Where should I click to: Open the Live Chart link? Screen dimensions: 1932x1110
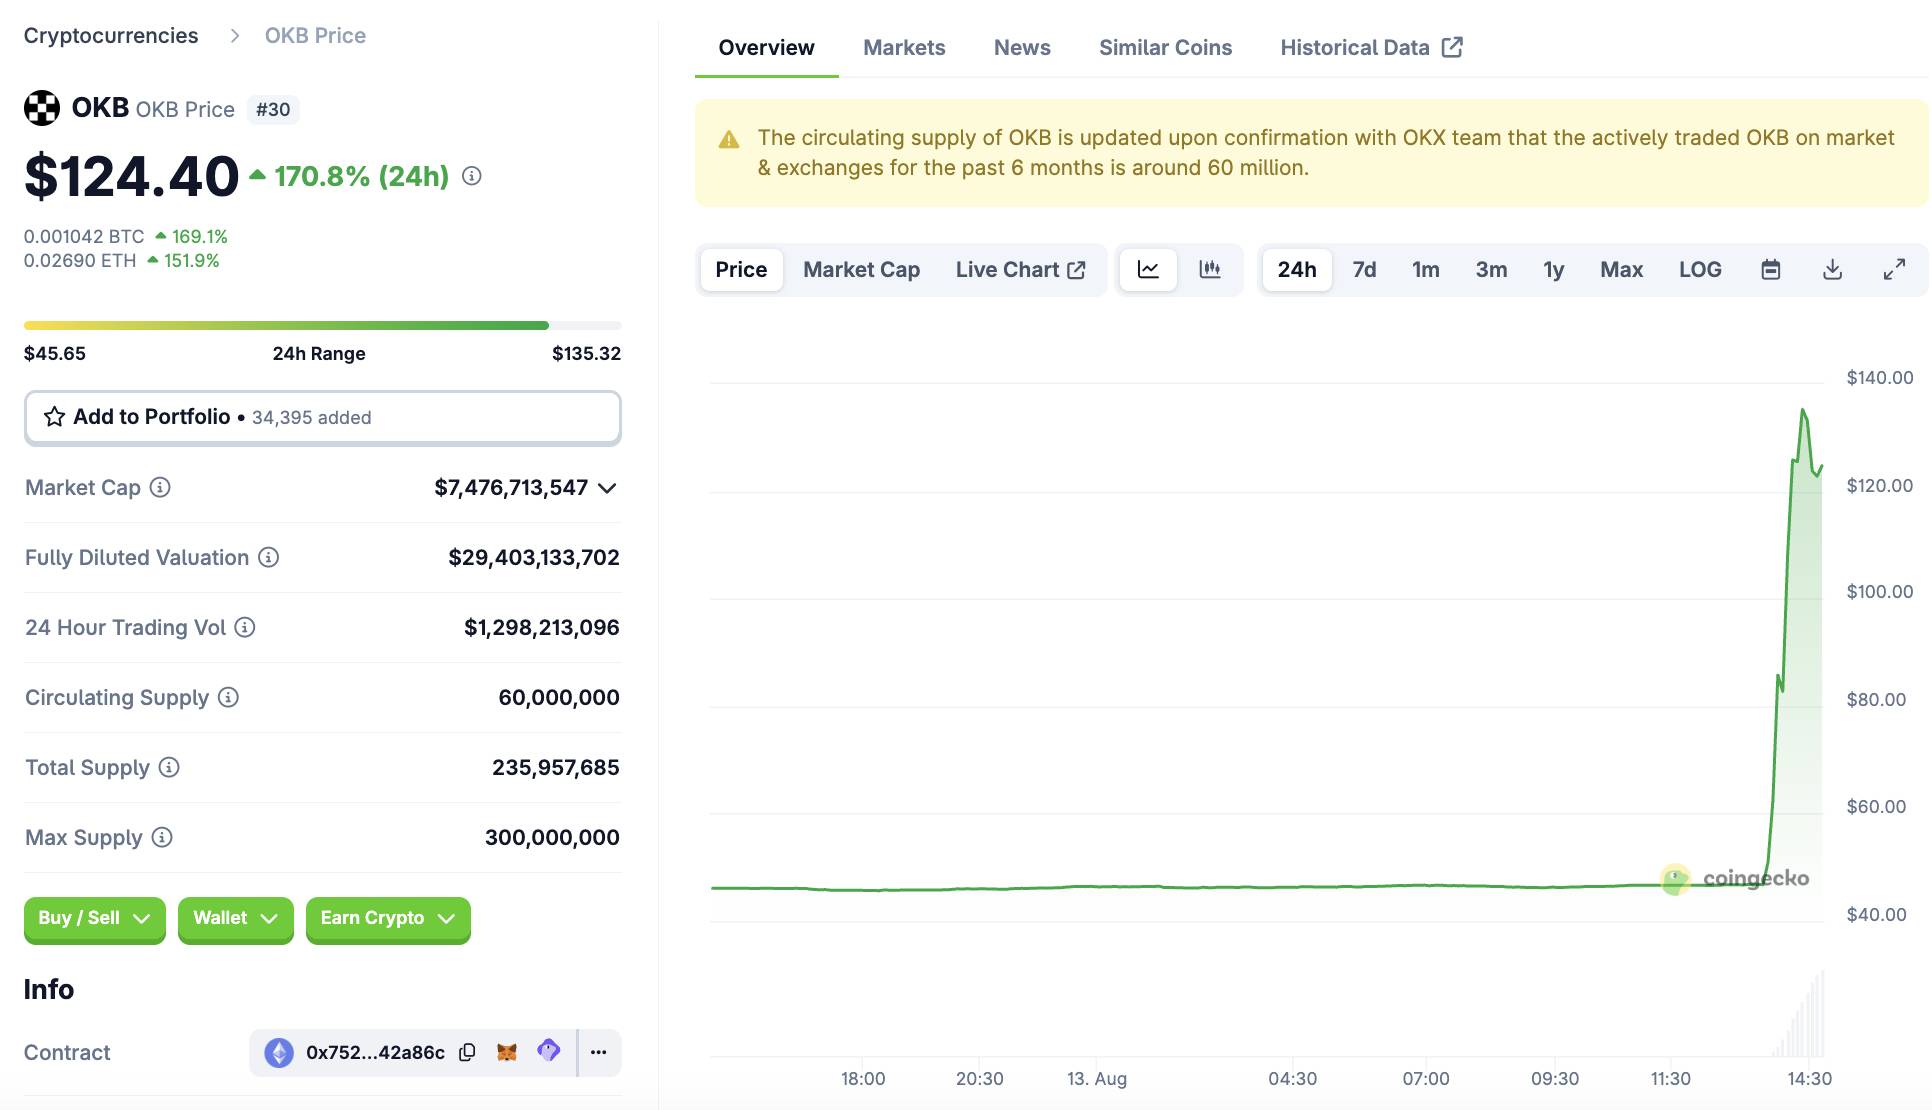click(1020, 270)
